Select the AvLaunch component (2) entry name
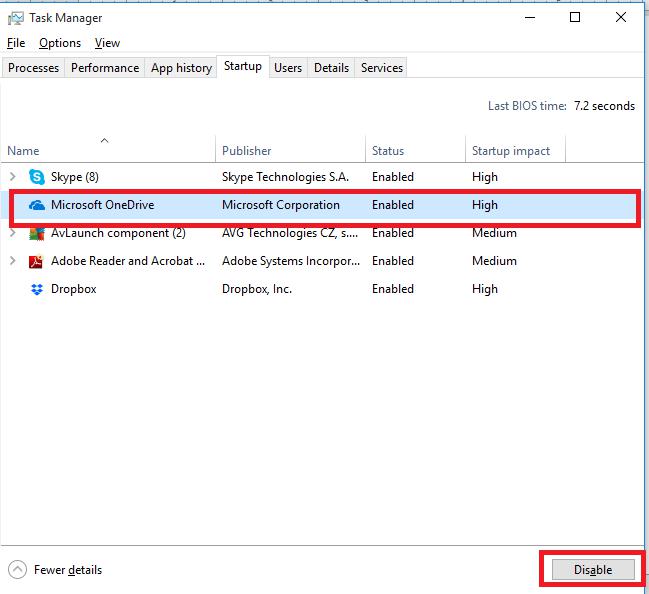Image resolution: width=649 pixels, height=594 pixels. tap(118, 233)
